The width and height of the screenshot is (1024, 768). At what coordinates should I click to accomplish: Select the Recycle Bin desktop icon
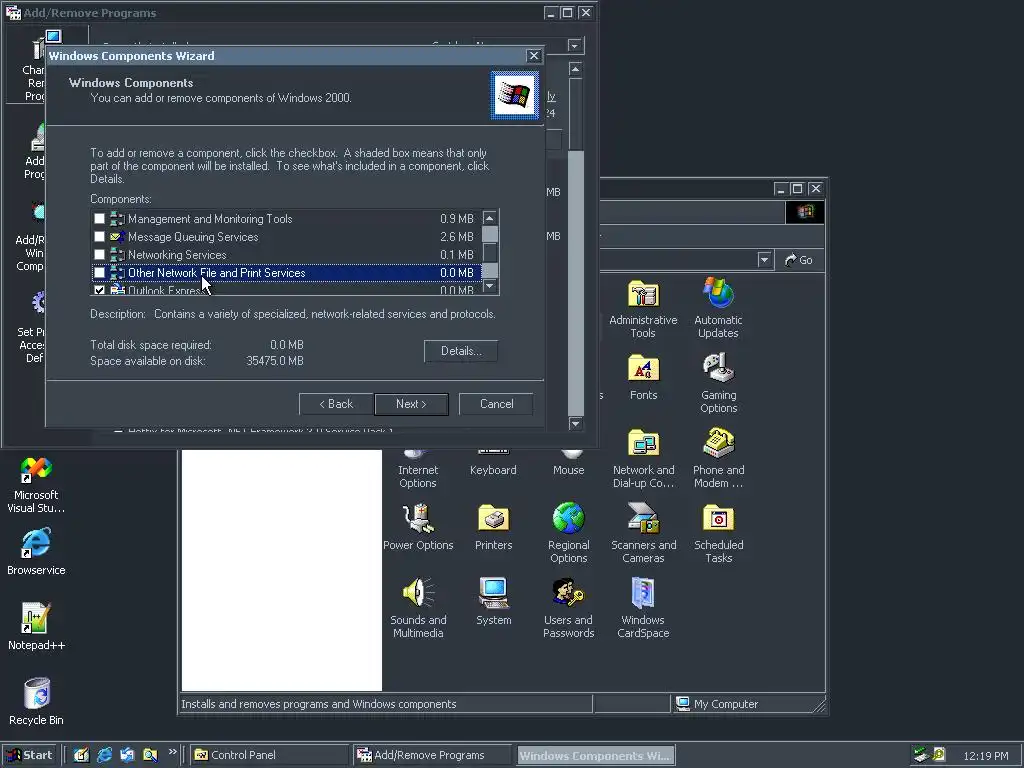(x=36, y=702)
